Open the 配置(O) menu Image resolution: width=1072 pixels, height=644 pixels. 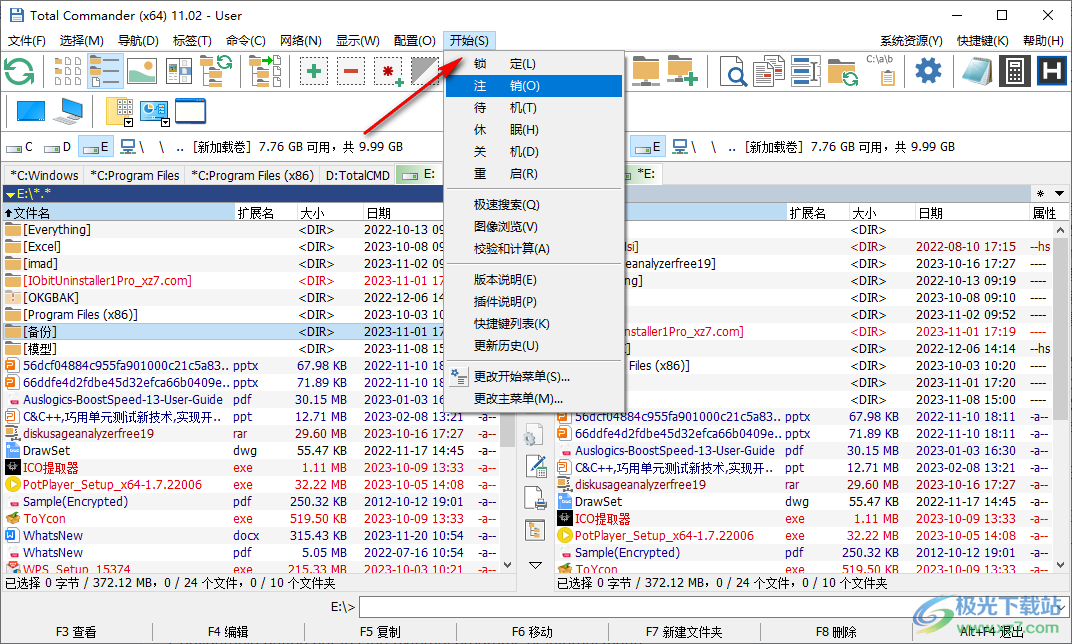(x=414, y=40)
